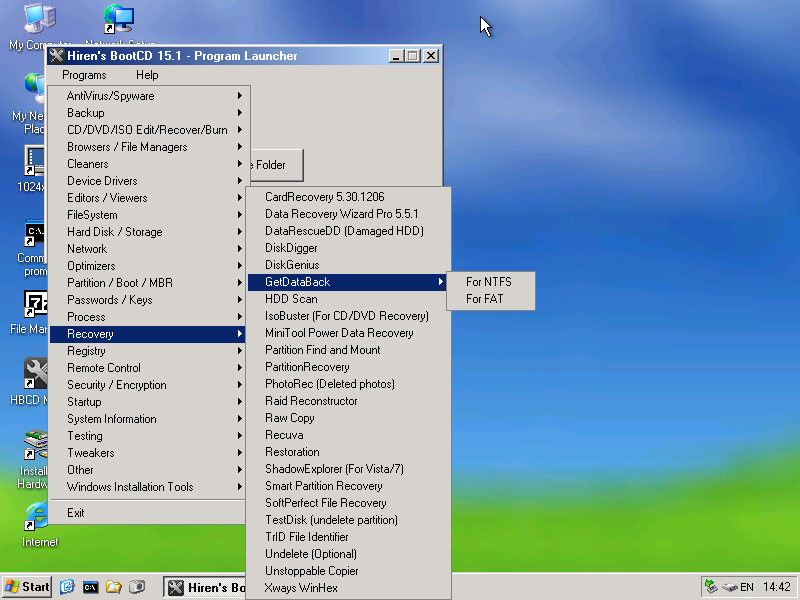Expand the Passwords / Keys submenu arrow
800x600 pixels.
pos(239,300)
